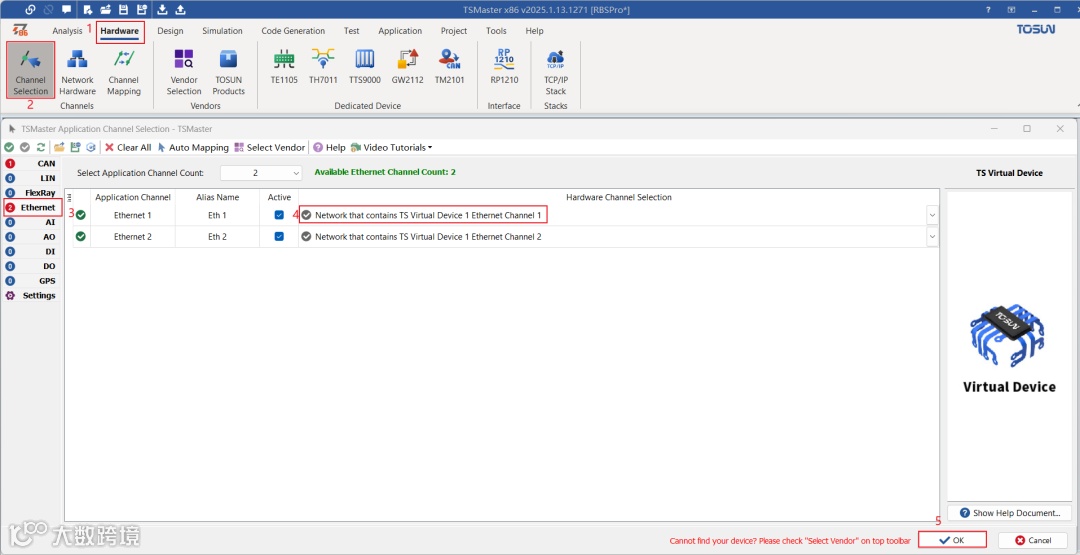Select the FlexRay channel category
The image size is (1080, 555).
tap(30, 193)
